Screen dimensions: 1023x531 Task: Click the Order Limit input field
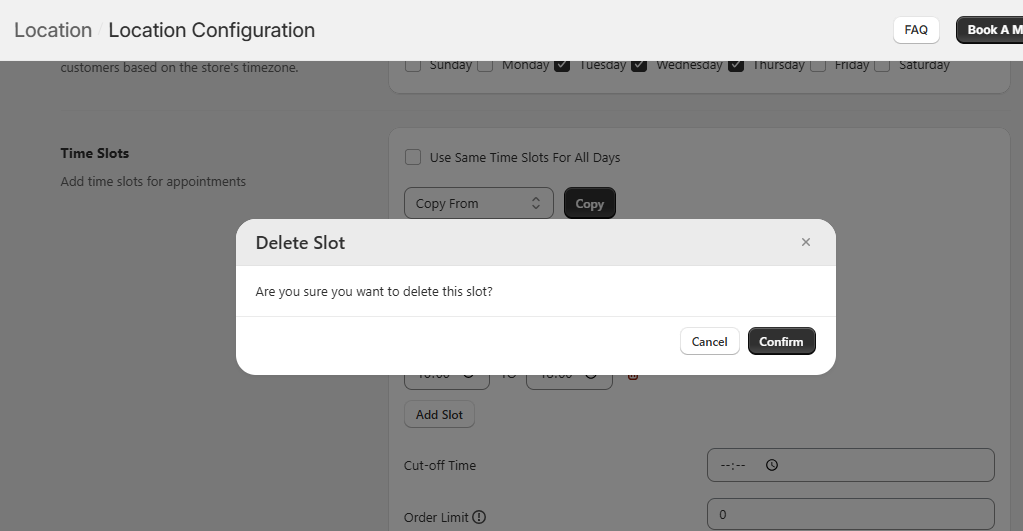tap(850, 515)
